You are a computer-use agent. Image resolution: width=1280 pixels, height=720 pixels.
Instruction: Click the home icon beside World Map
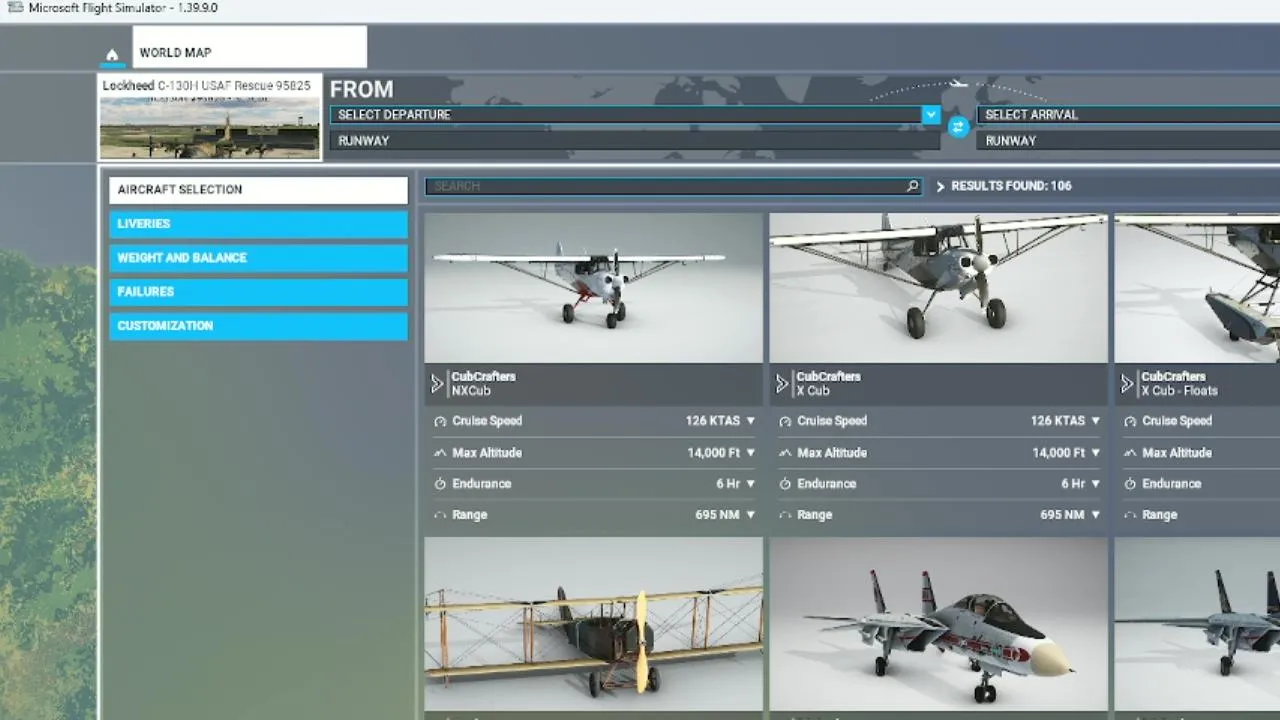112,55
